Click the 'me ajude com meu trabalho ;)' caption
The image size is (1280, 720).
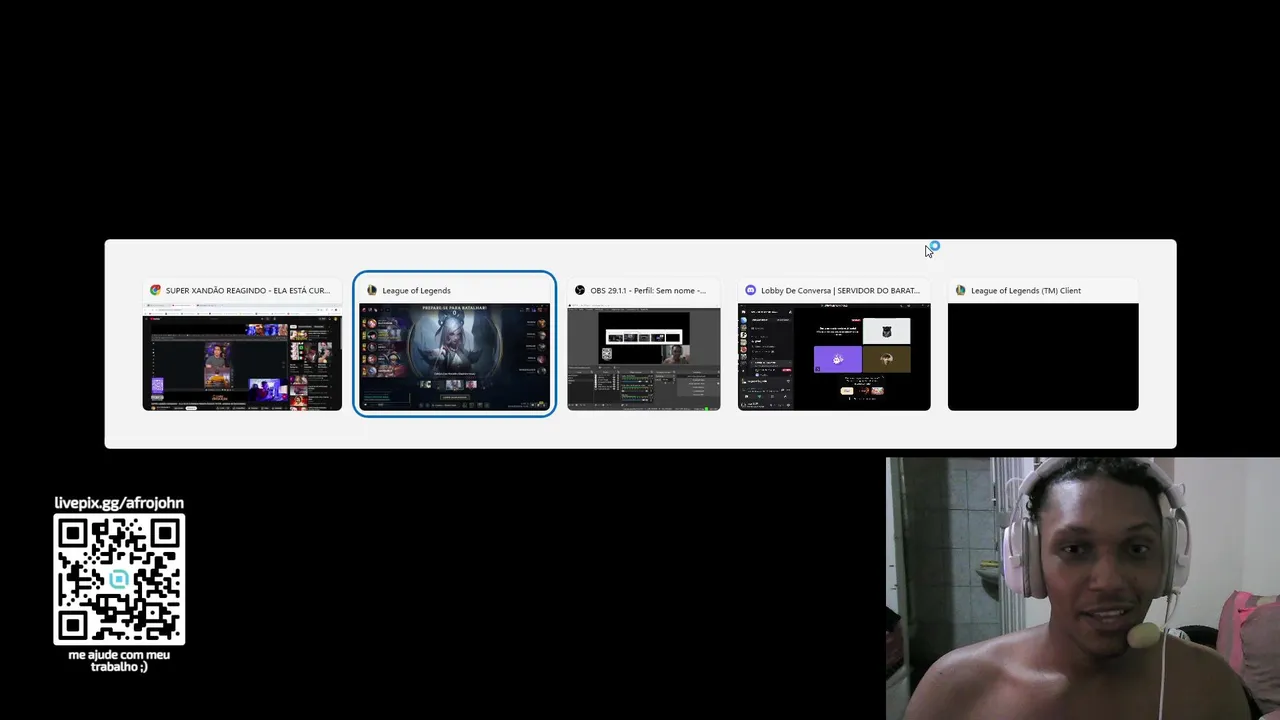point(119,661)
